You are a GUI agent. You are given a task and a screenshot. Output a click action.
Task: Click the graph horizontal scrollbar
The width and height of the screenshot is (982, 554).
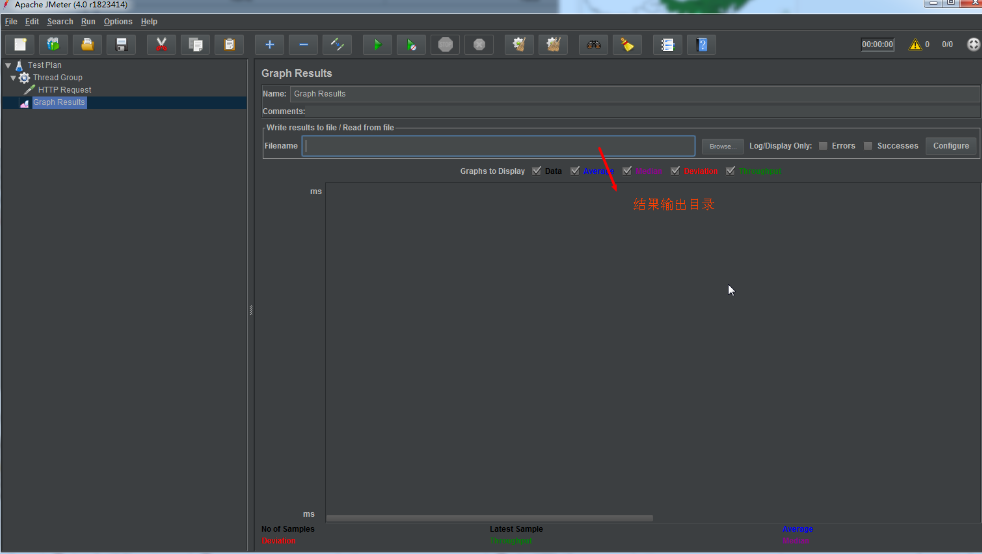click(490, 518)
